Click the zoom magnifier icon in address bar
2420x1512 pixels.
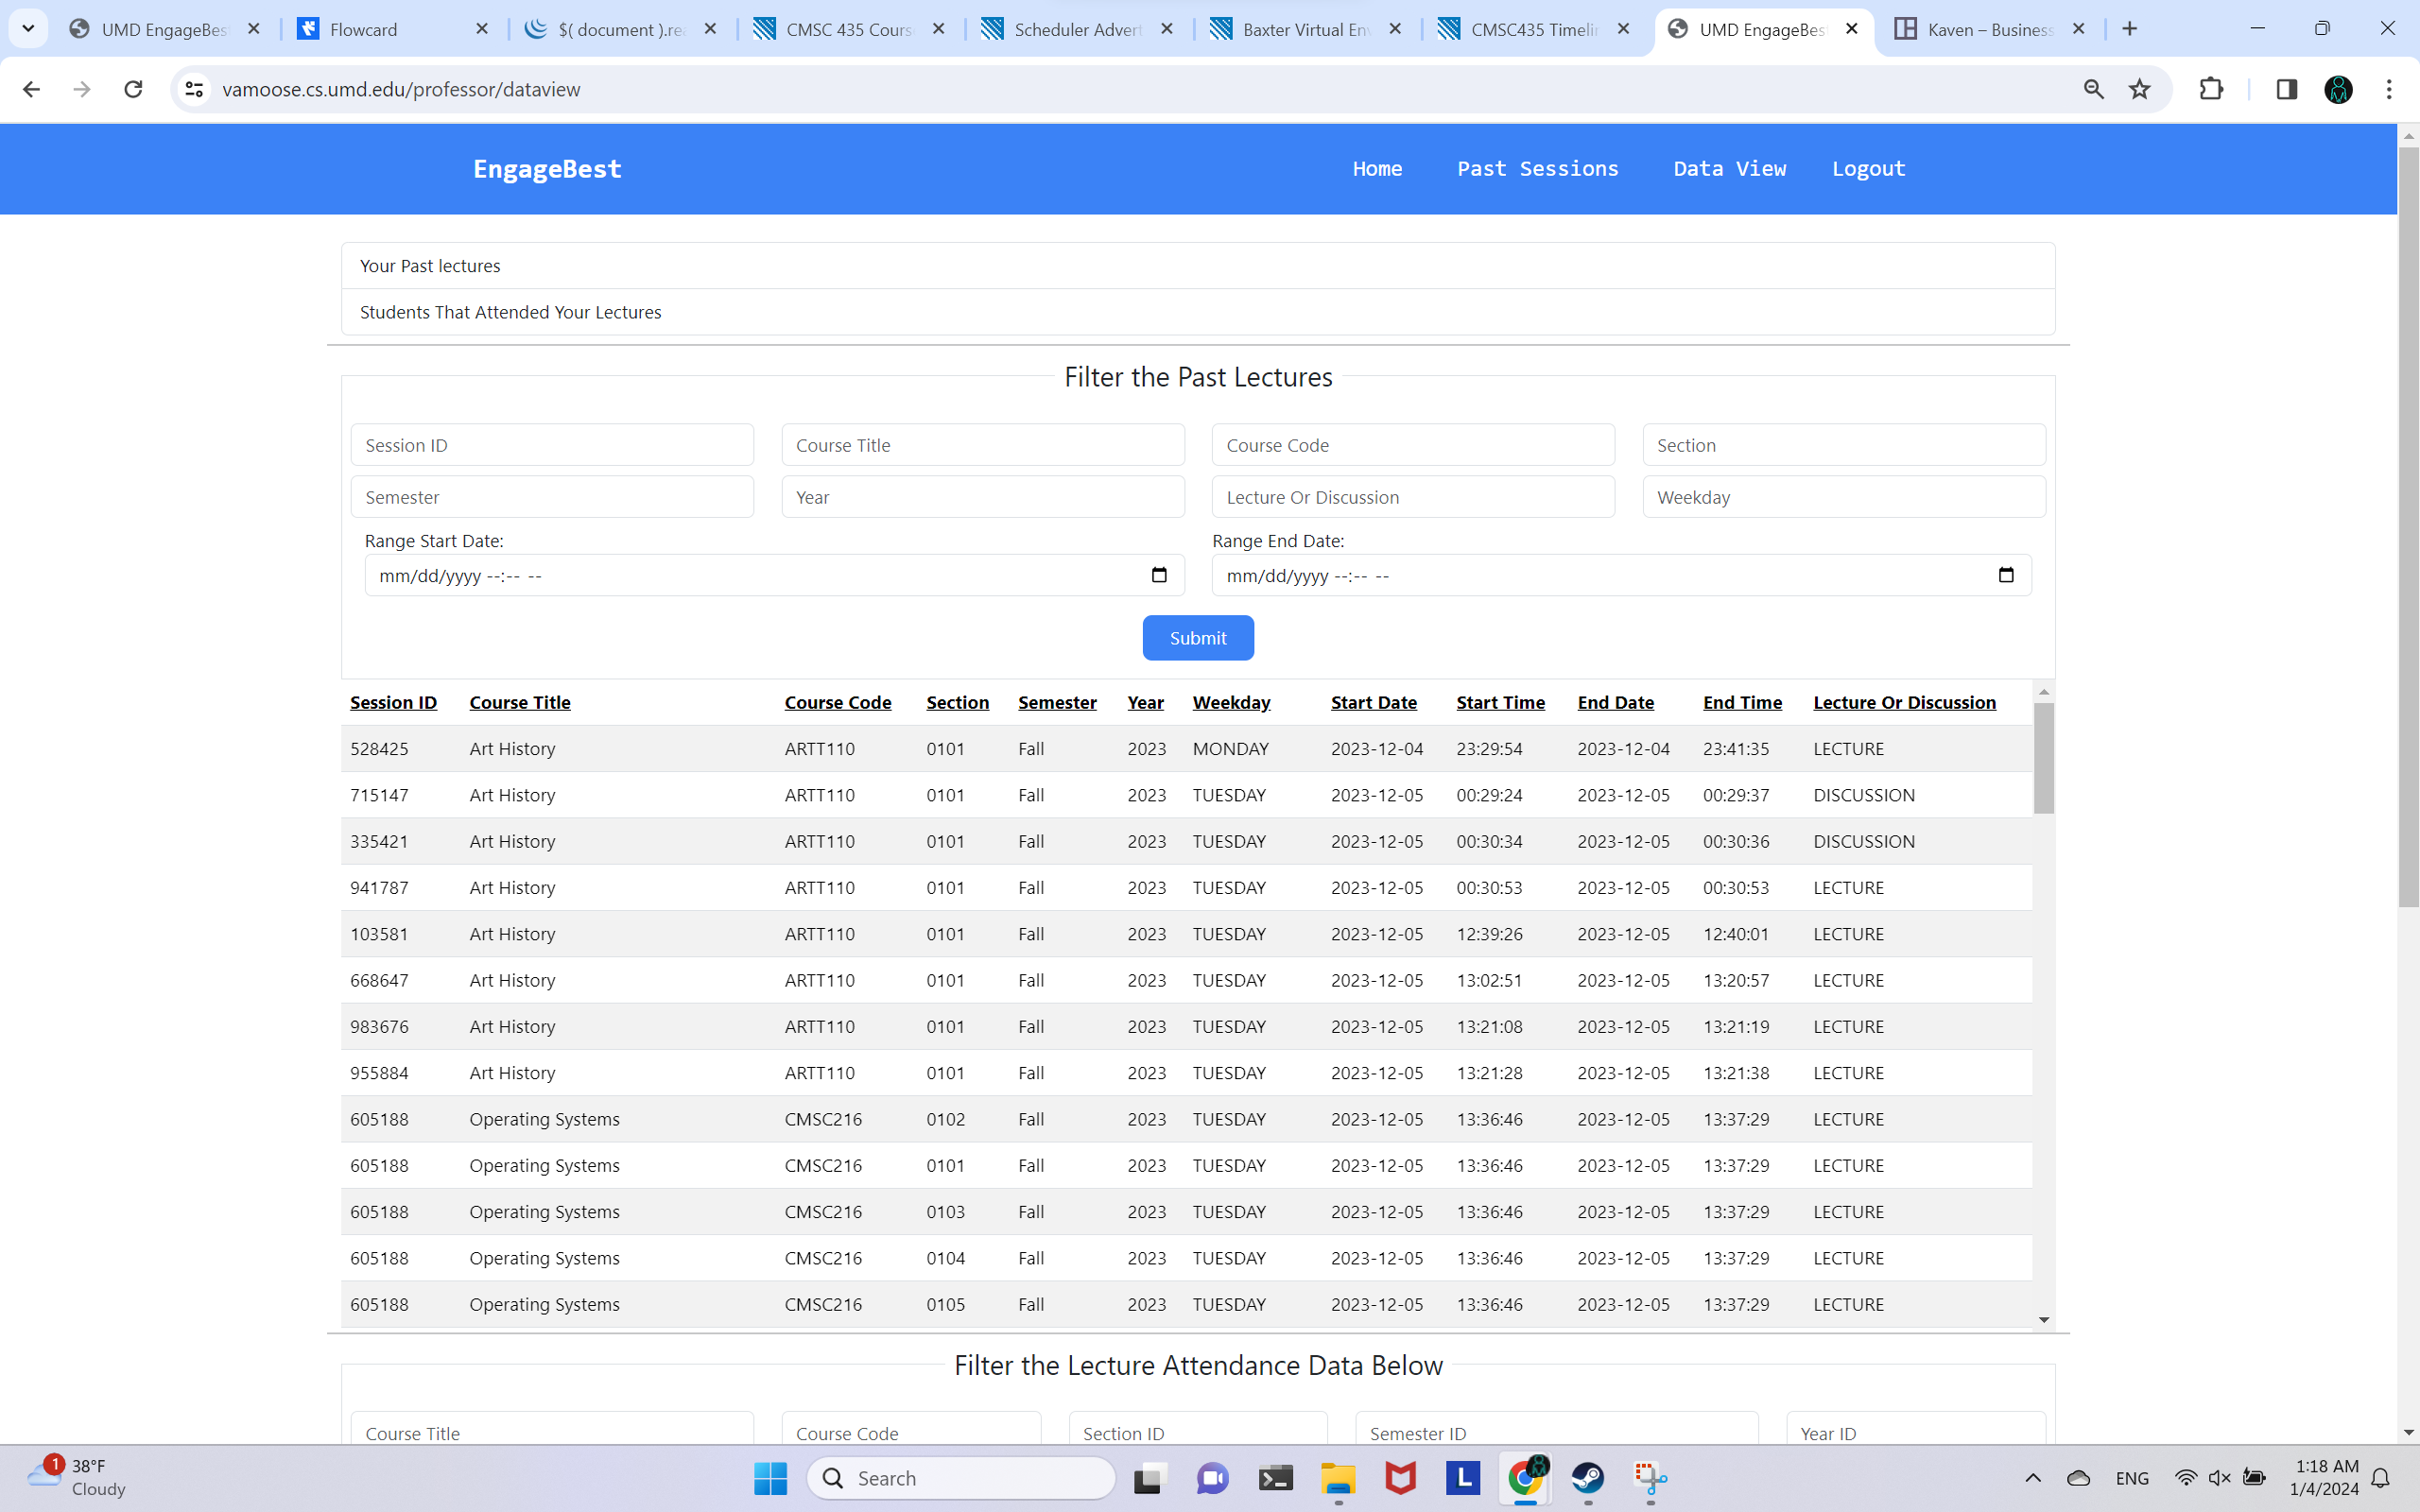(2093, 89)
